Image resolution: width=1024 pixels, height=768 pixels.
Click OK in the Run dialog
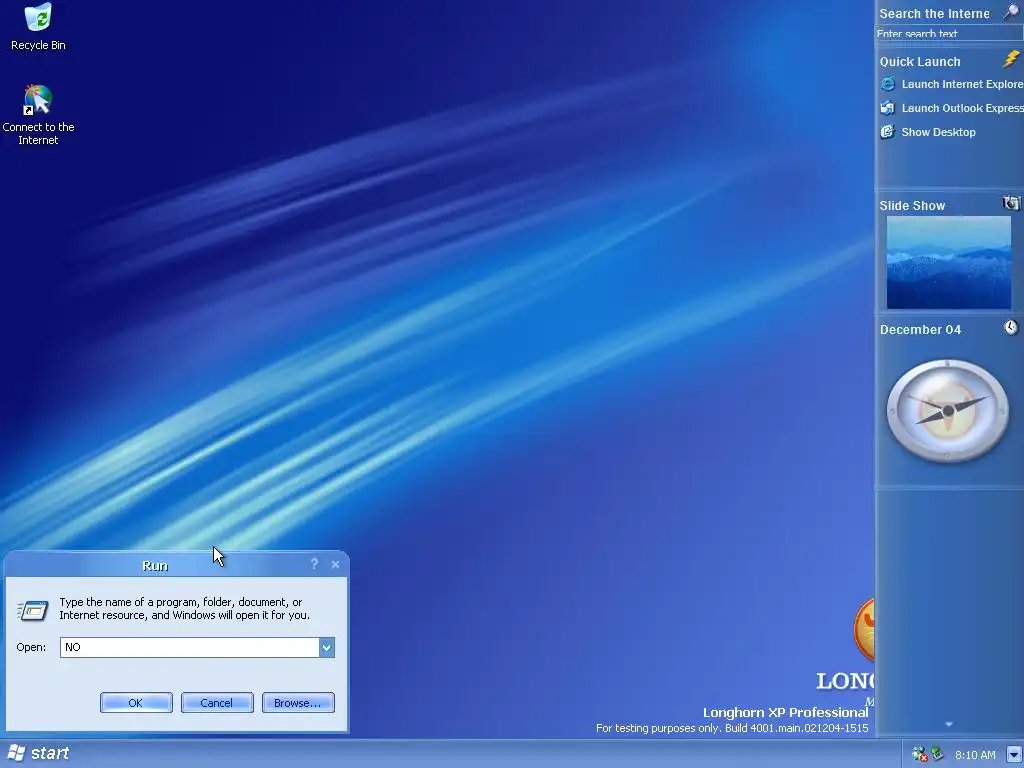pyautogui.click(x=136, y=703)
